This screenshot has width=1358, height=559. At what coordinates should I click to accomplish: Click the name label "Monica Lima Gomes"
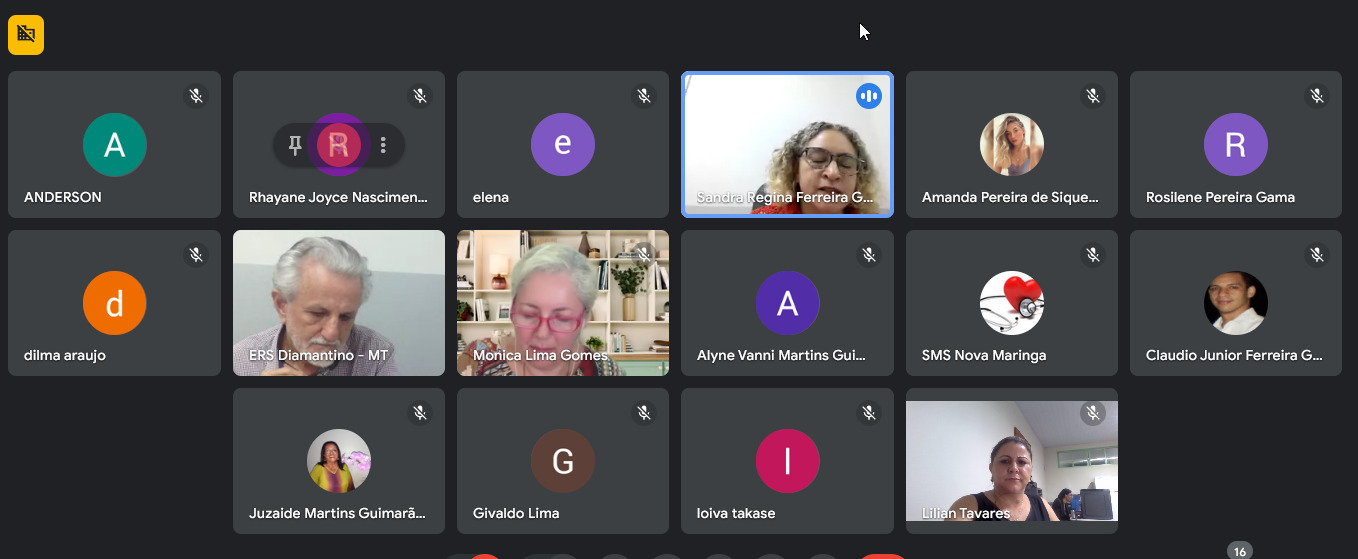coord(540,355)
